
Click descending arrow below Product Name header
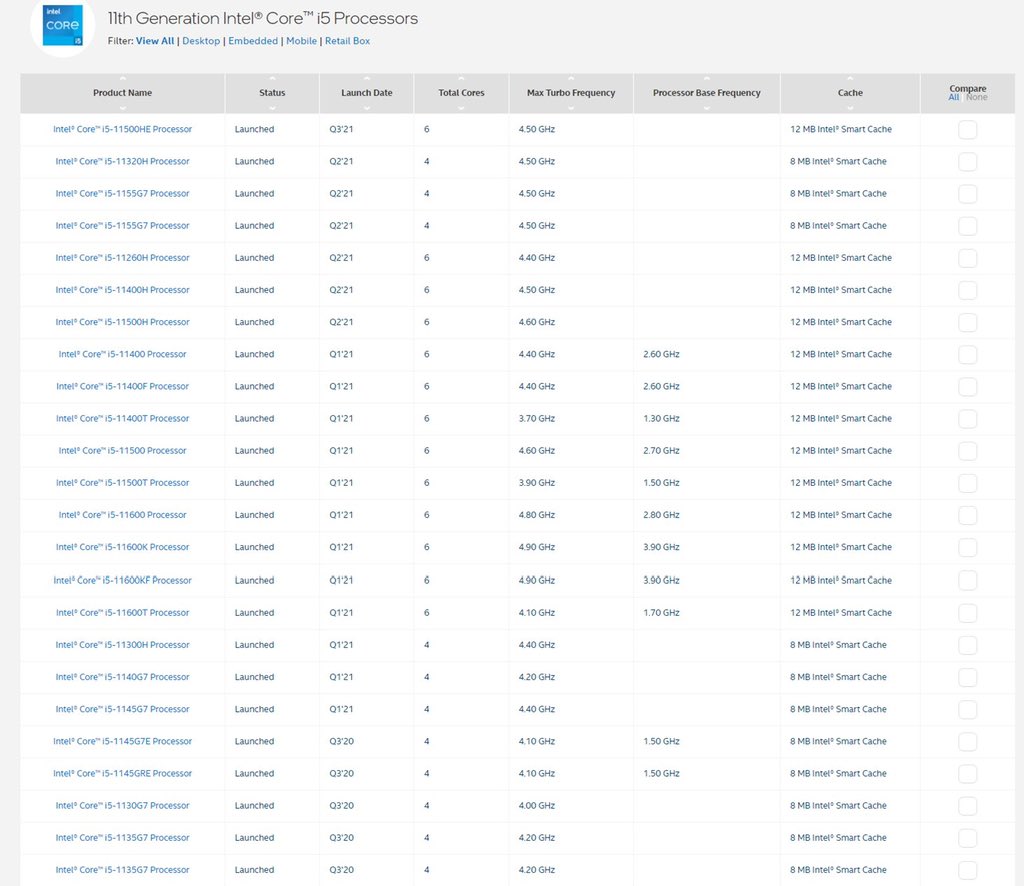(122, 108)
